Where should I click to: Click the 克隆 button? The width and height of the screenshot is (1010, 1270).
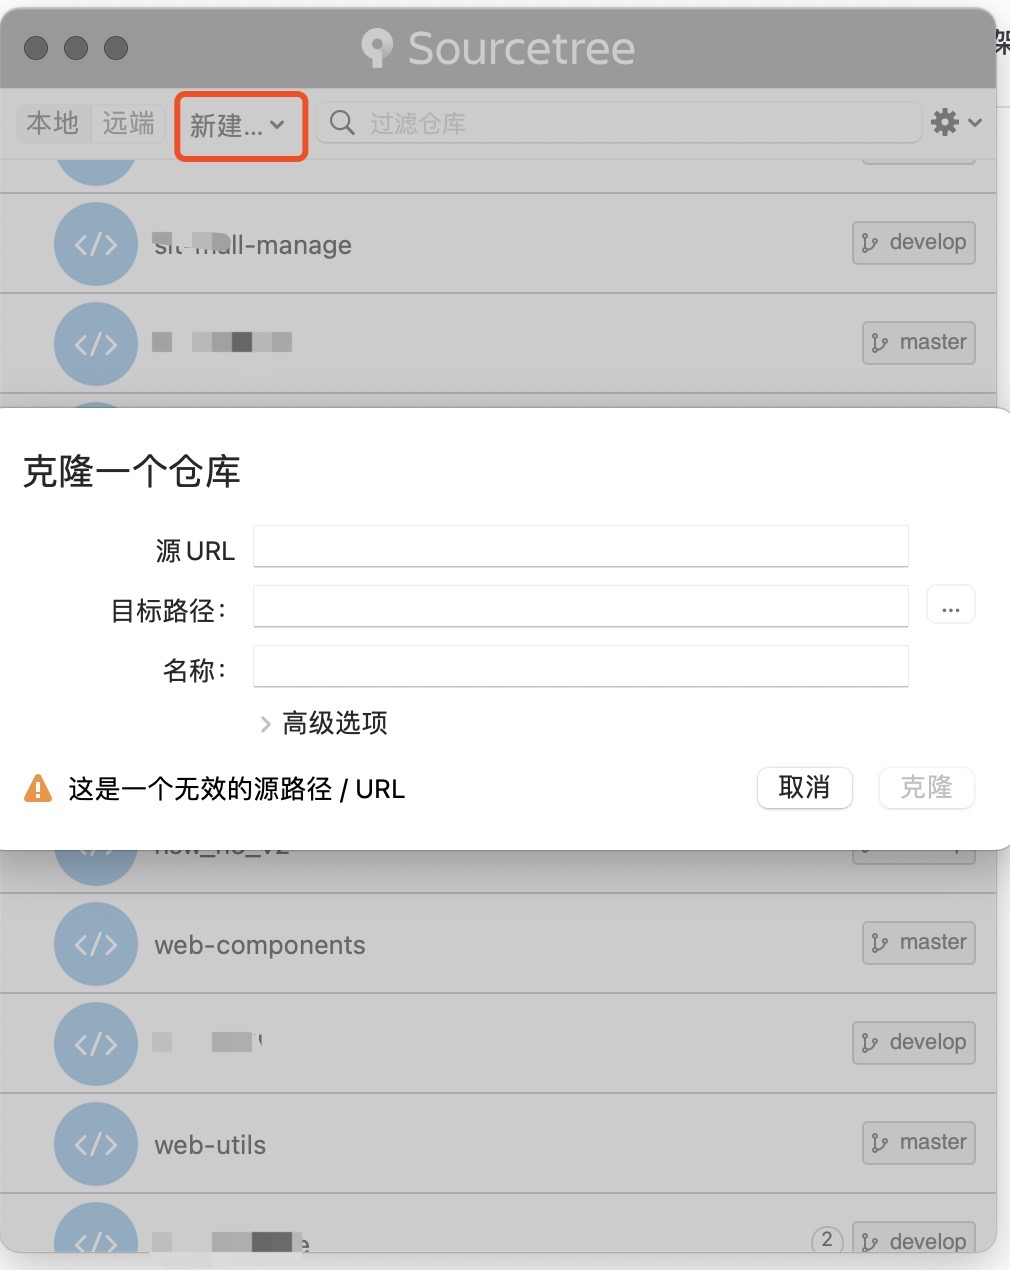point(927,788)
